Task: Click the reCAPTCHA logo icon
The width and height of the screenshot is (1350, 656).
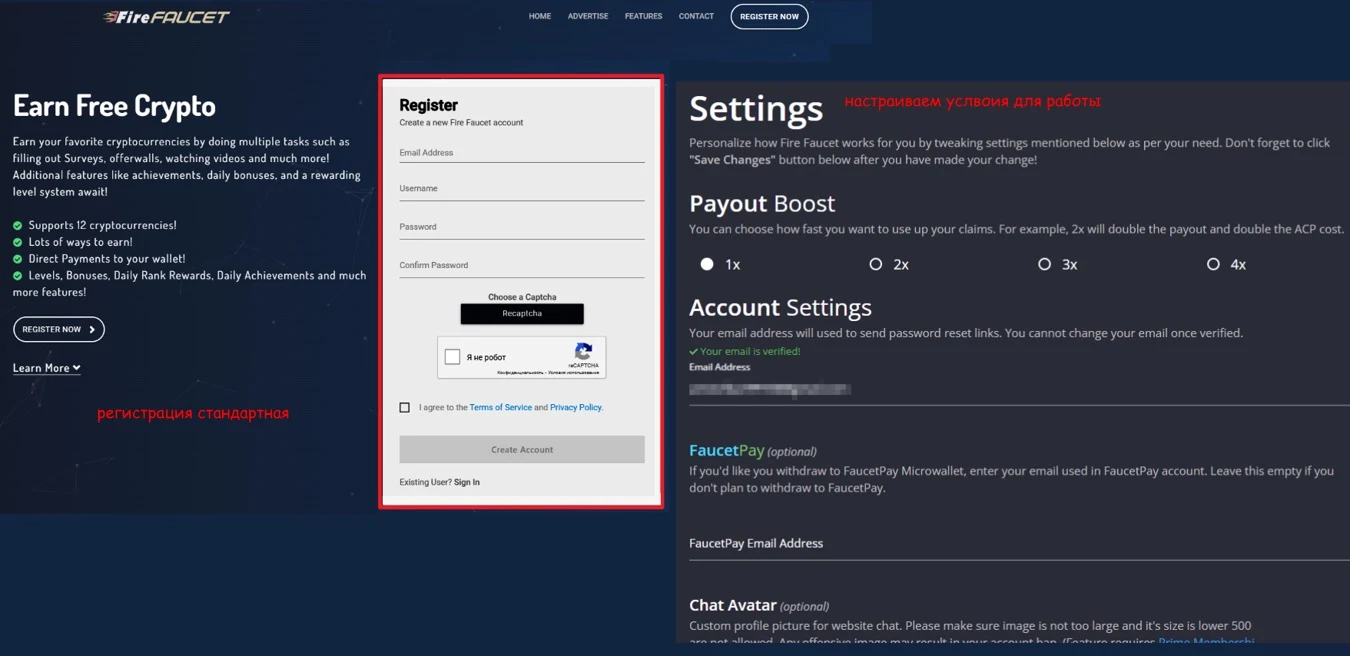Action: click(584, 351)
